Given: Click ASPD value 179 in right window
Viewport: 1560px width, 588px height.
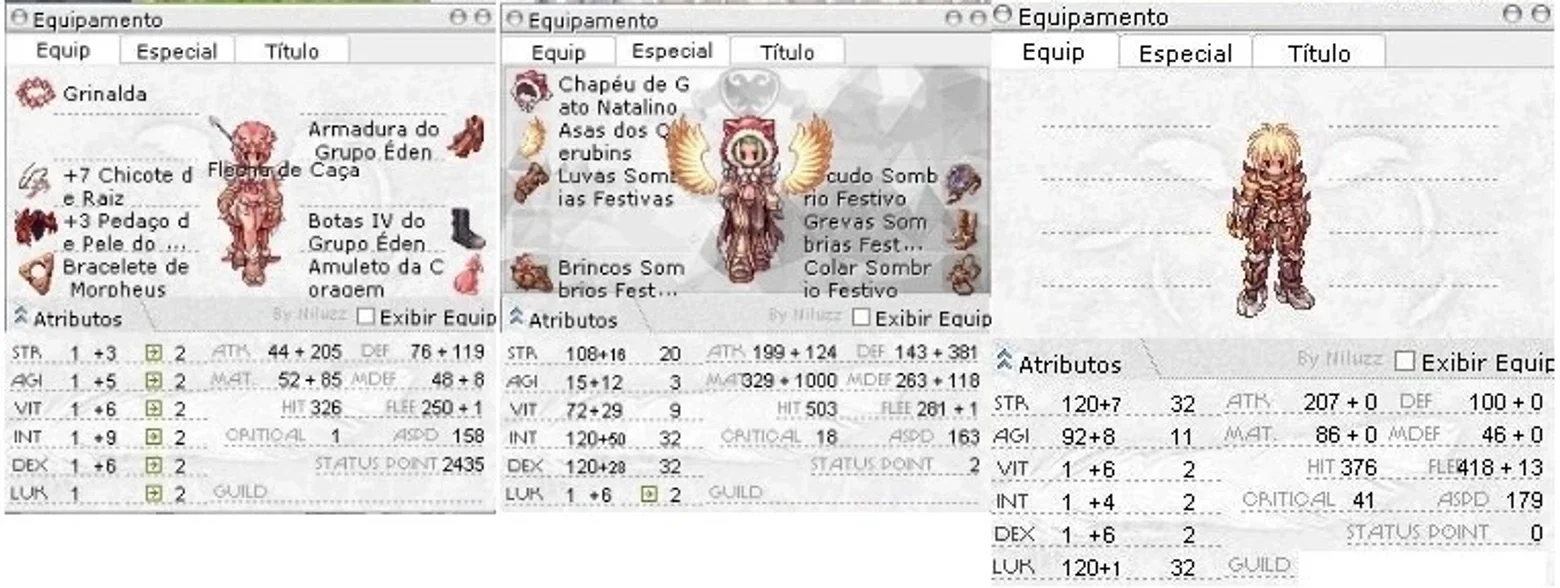Looking at the screenshot, I should (1524, 500).
